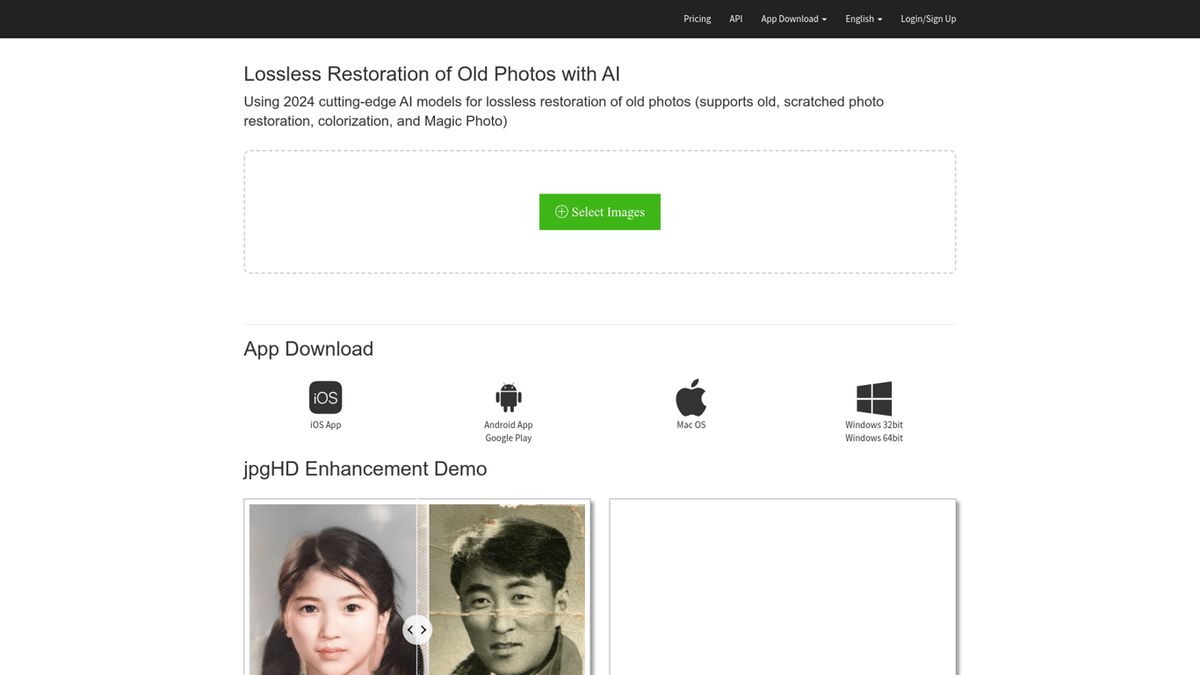Click the Apple logo for Mac OS
The height and width of the screenshot is (675, 1200).
click(x=691, y=397)
